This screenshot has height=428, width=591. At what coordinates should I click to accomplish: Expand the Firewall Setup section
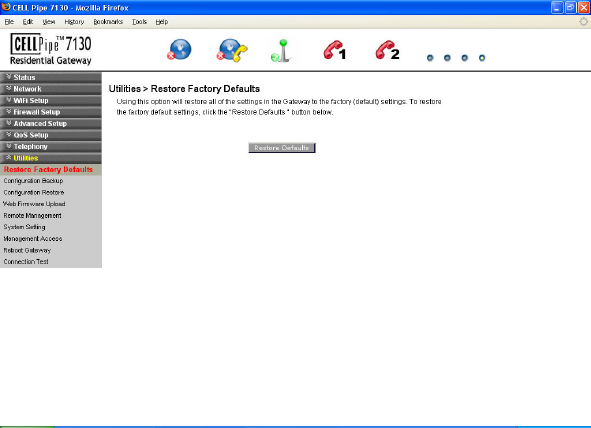(x=51, y=112)
